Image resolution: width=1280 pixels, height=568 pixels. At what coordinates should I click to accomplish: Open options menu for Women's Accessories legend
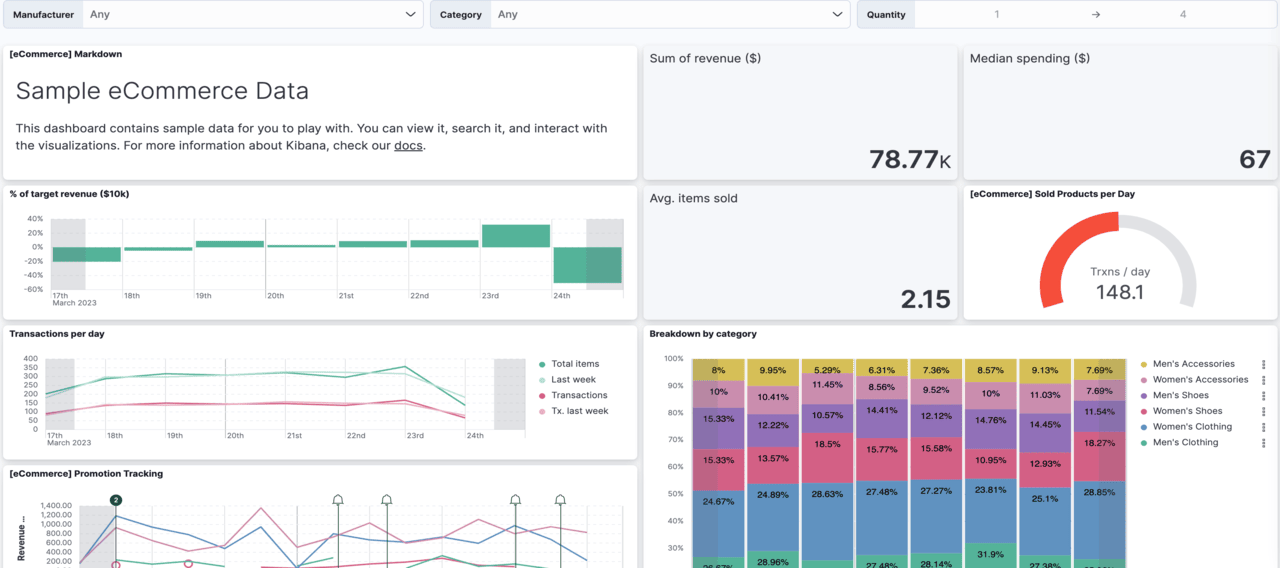click(x=1264, y=380)
